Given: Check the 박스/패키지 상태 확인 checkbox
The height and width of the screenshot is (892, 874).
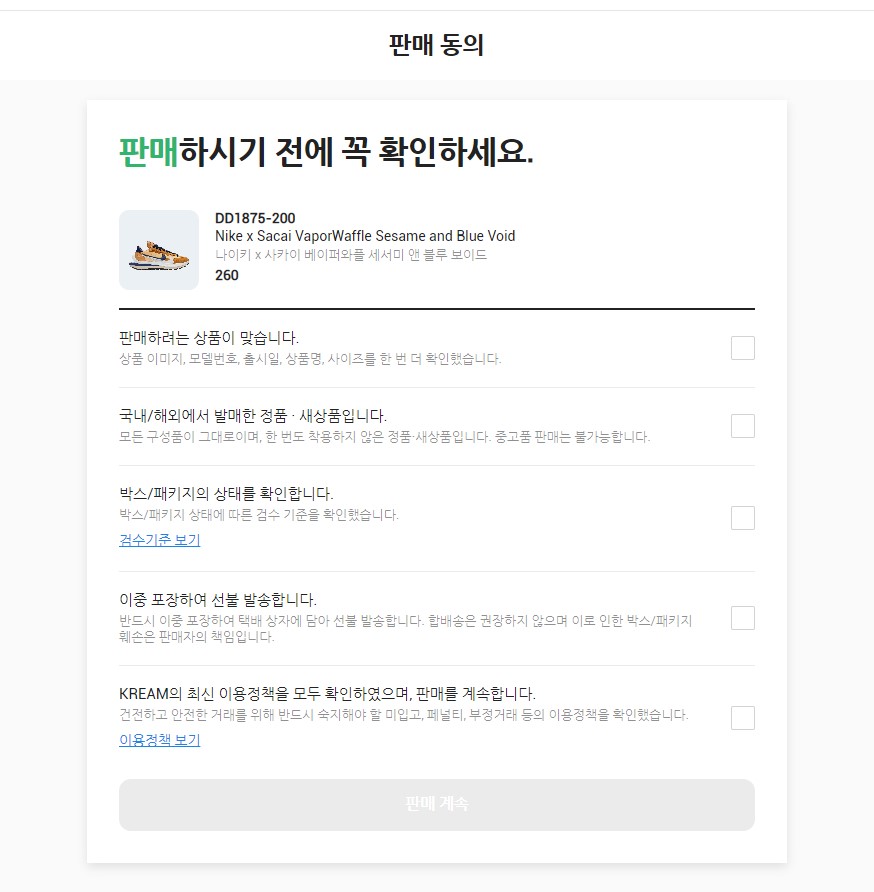Looking at the screenshot, I should pyautogui.click(x=742, y=517).
